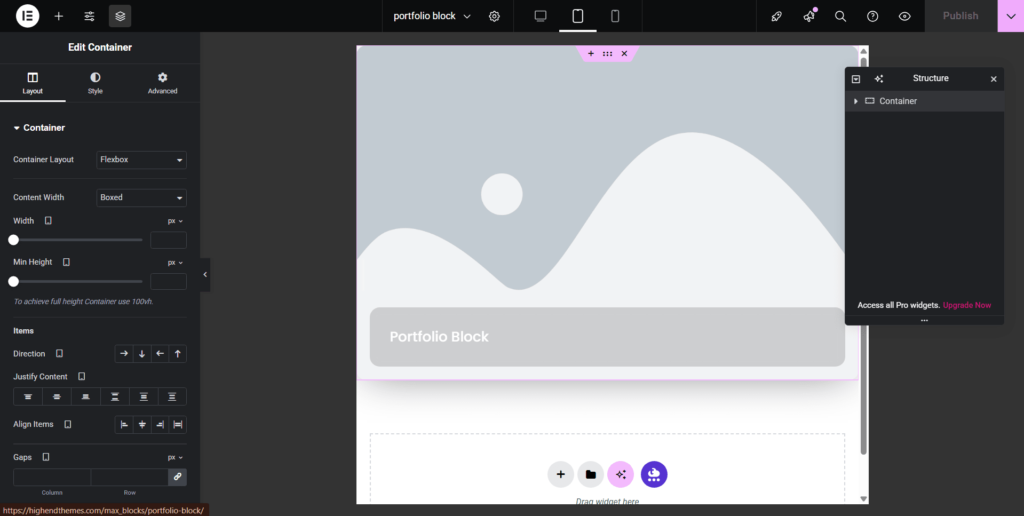The width and height of the screenshot is (1024, 516).
Task: Set Justify Content to start
Action: [x=28, y=396]
